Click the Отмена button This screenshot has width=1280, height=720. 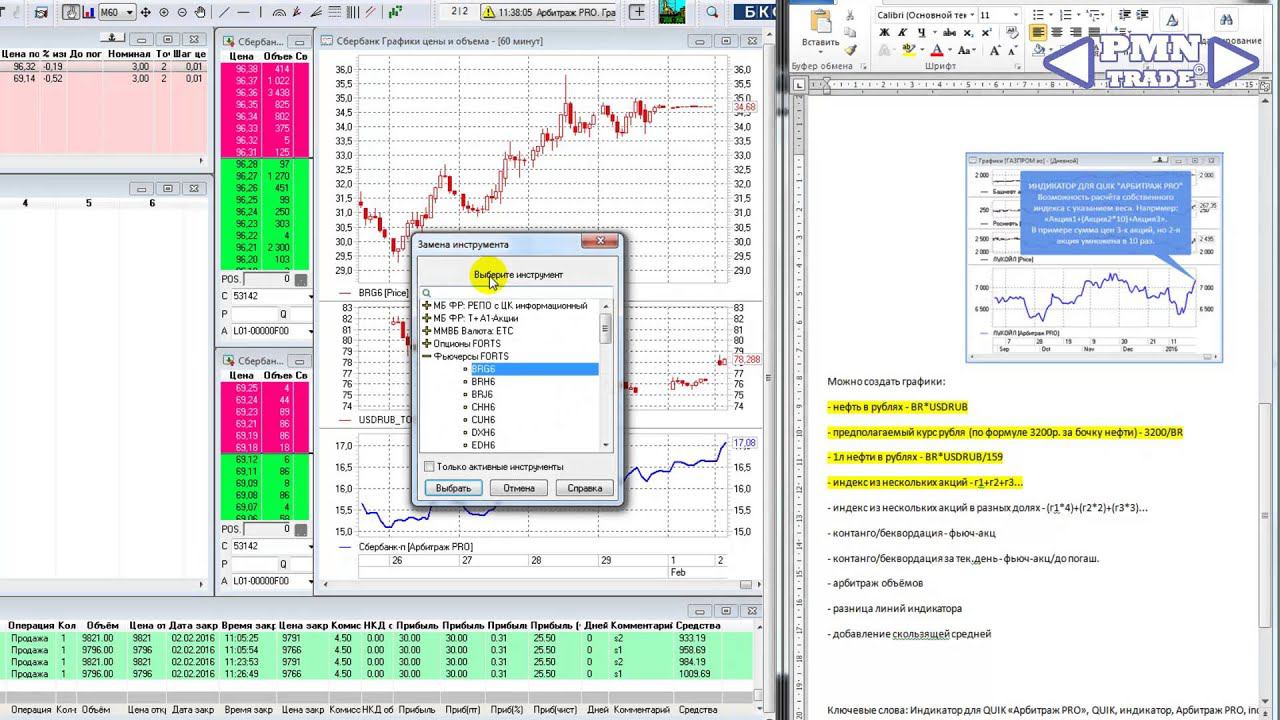[x=519, y=488]
